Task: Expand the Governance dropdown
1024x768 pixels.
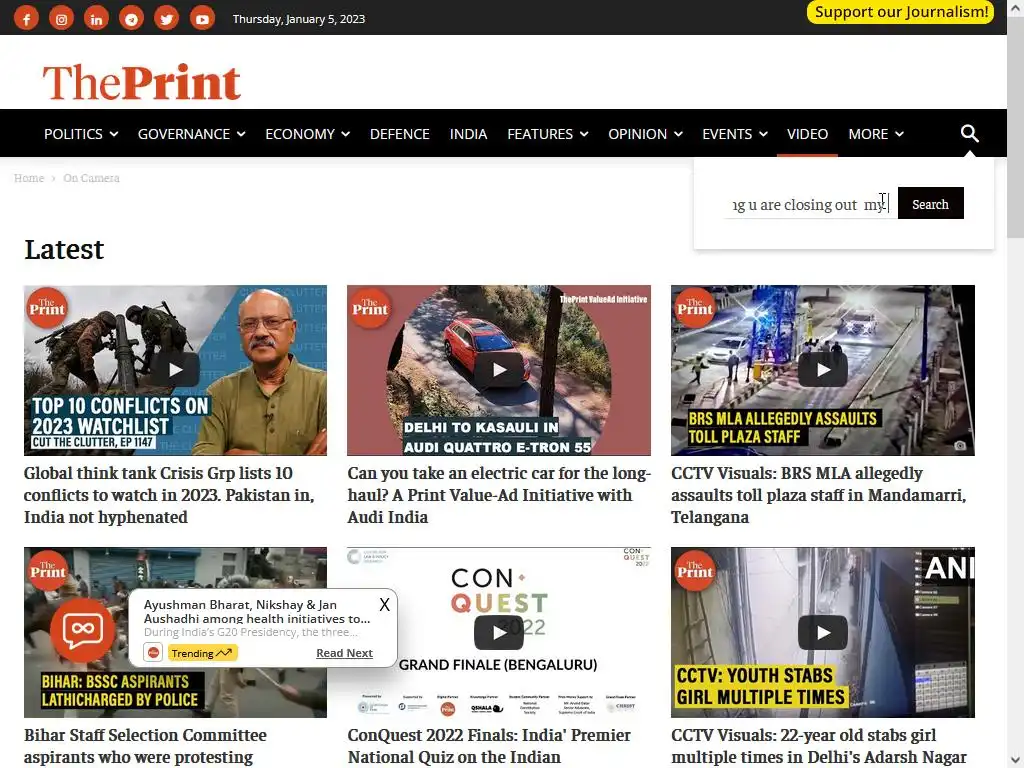Action: (191, 134)
